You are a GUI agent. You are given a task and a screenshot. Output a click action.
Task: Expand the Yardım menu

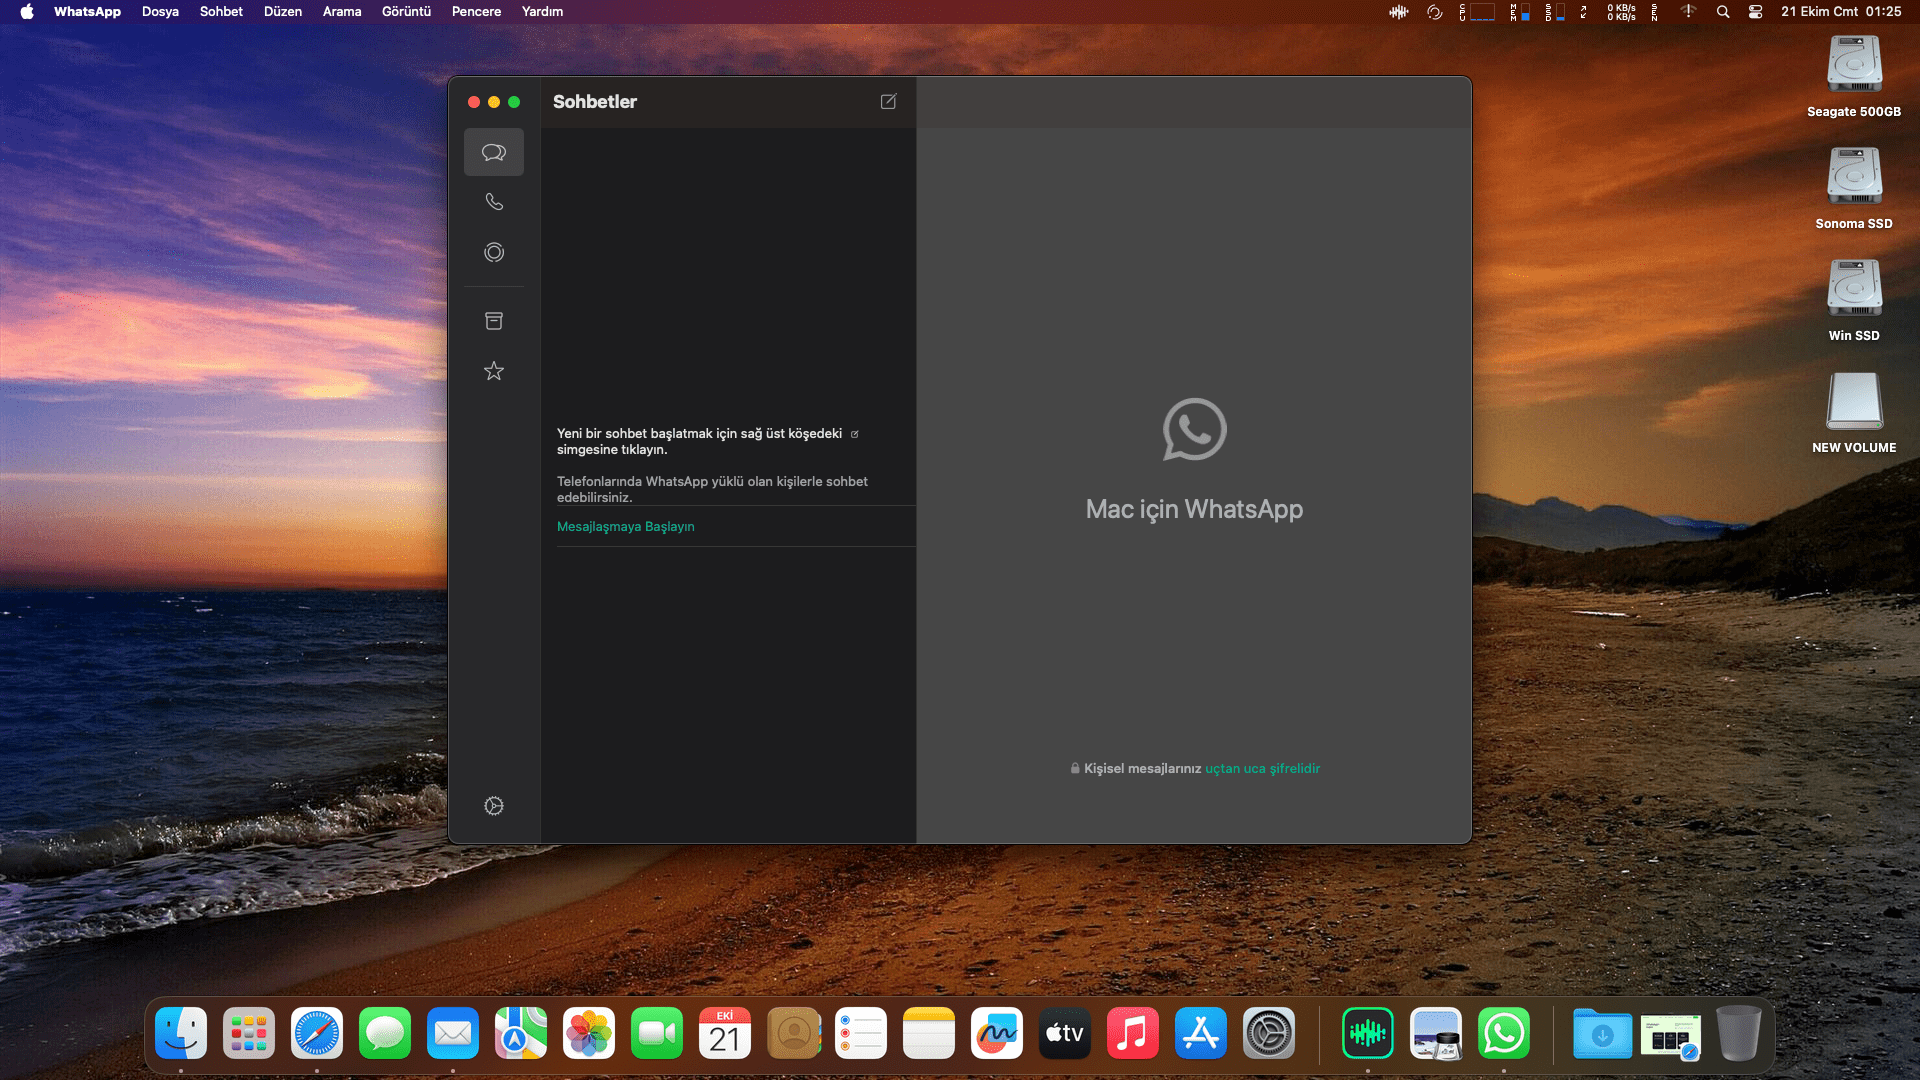point(542,12)
